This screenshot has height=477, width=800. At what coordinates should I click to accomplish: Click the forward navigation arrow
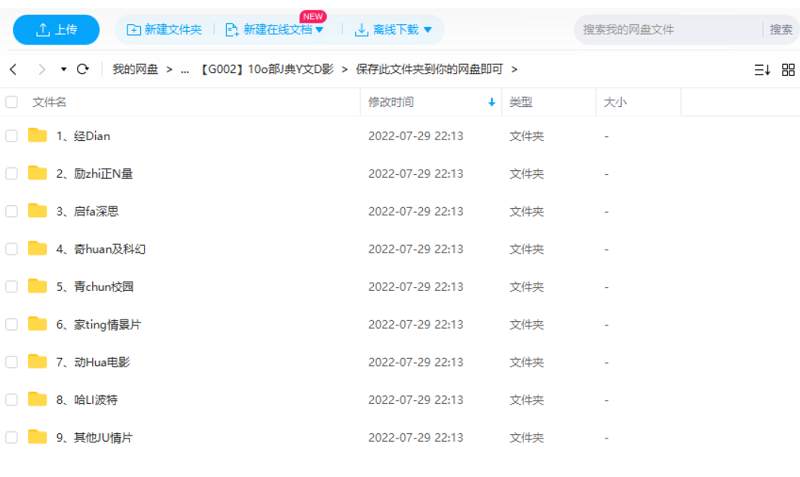[x=41, y=69]
